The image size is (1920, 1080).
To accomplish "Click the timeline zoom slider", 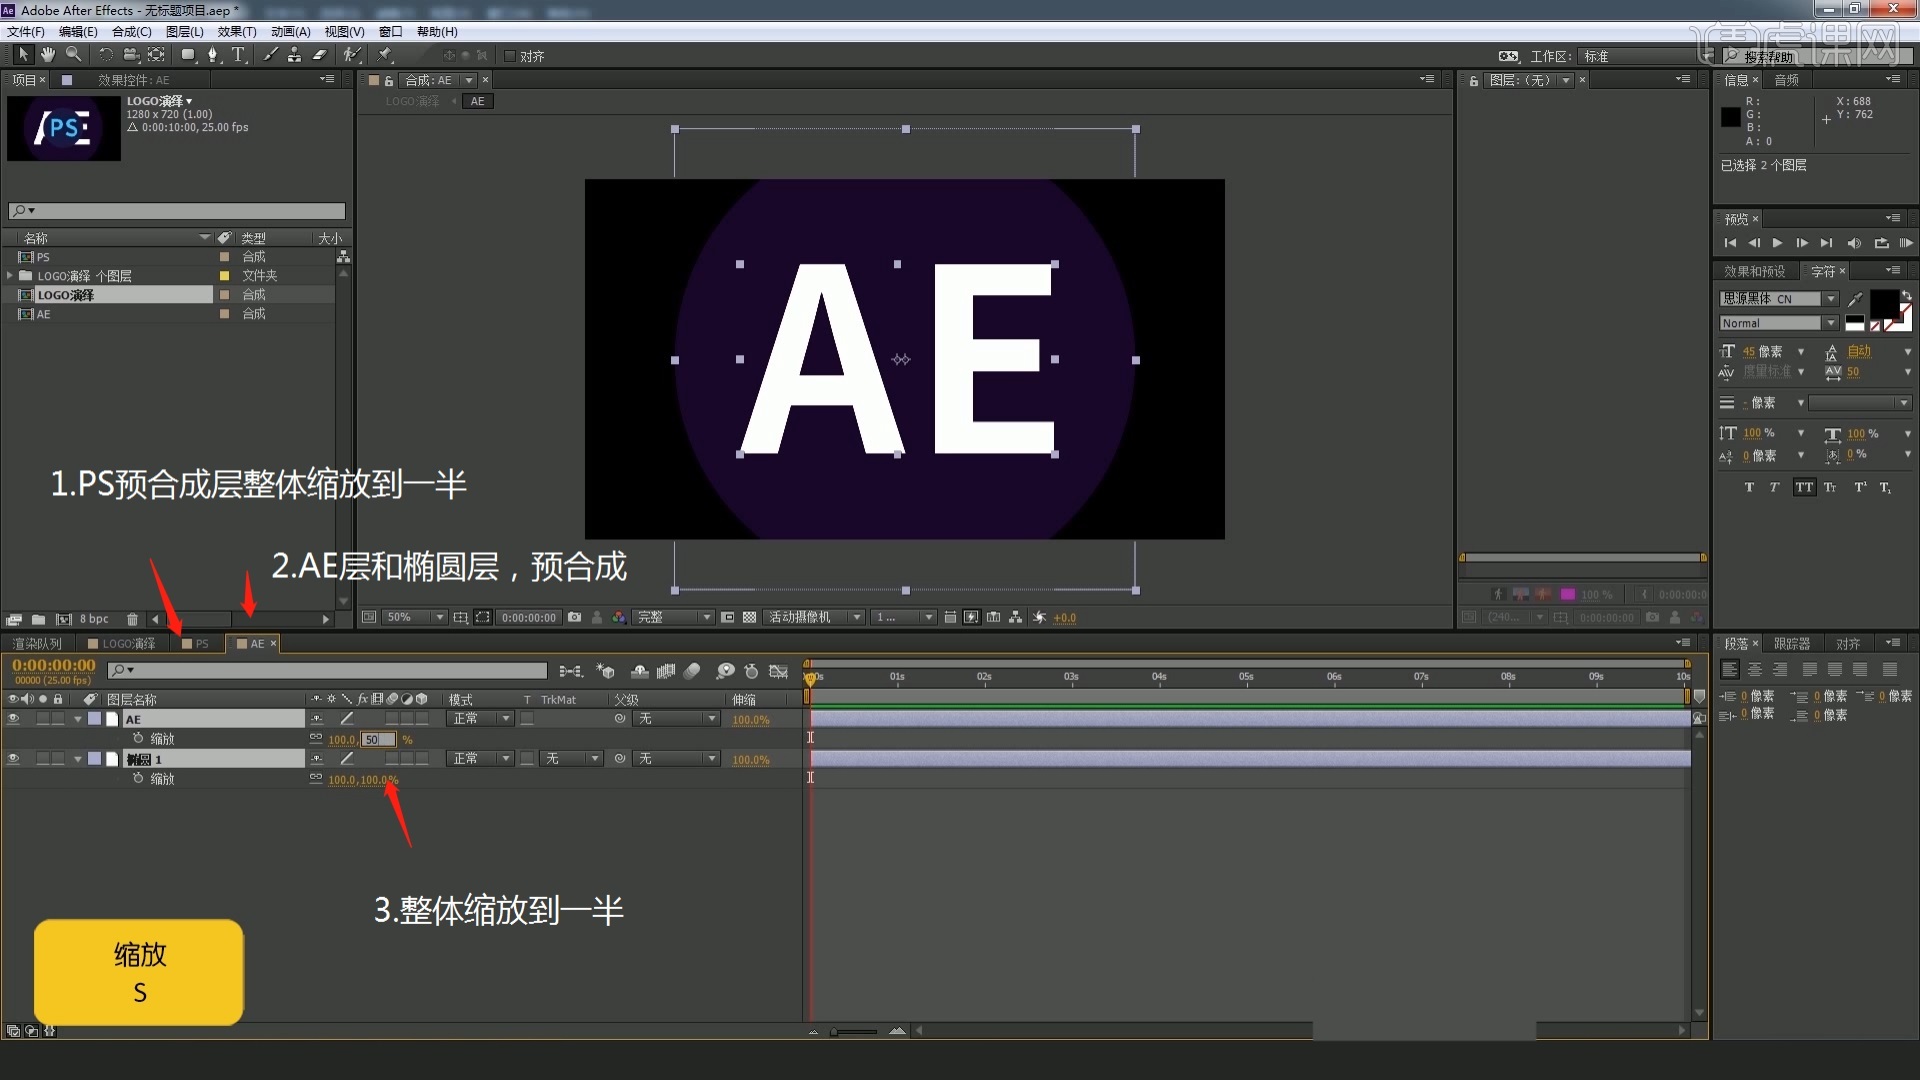I will (855, 1031).
